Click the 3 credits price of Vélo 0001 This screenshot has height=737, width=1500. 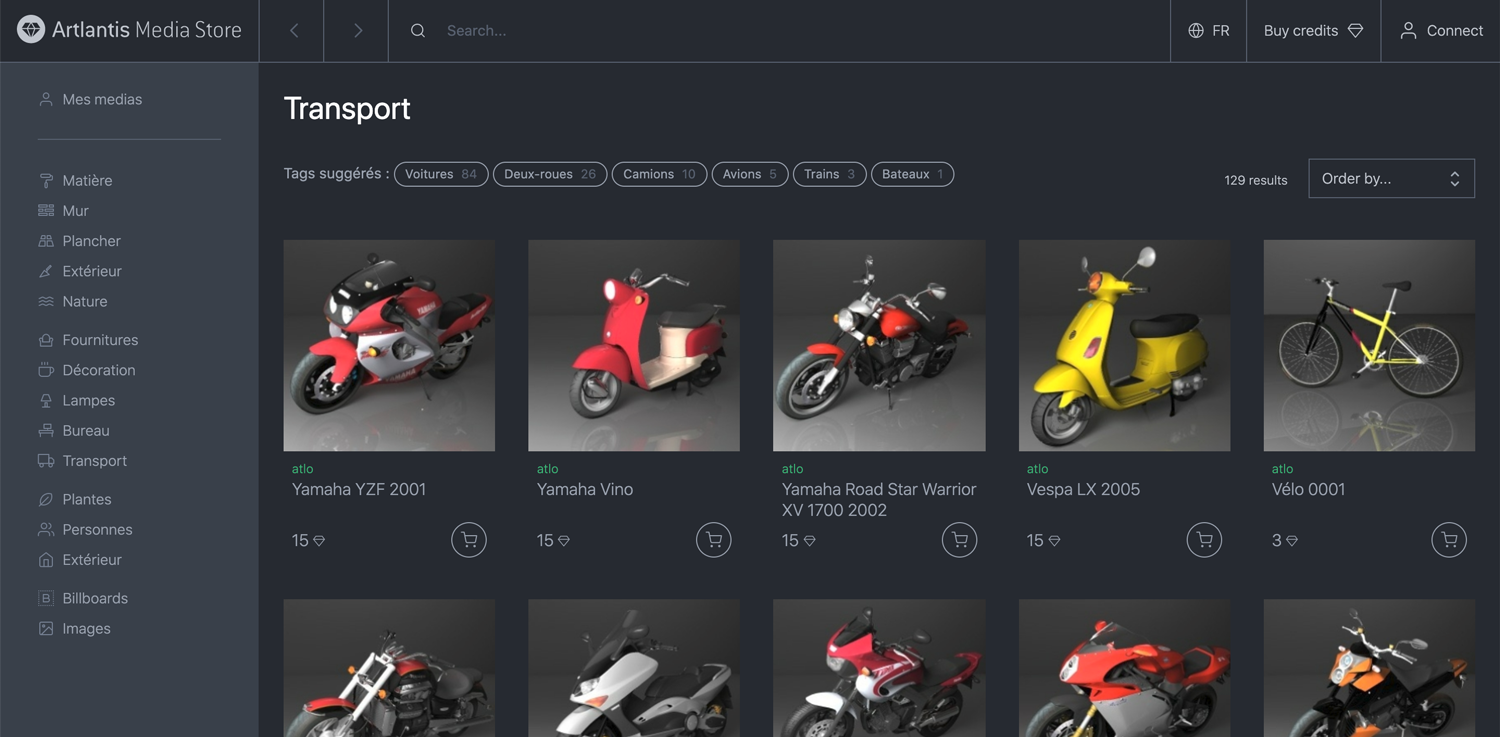[1285, 540]
